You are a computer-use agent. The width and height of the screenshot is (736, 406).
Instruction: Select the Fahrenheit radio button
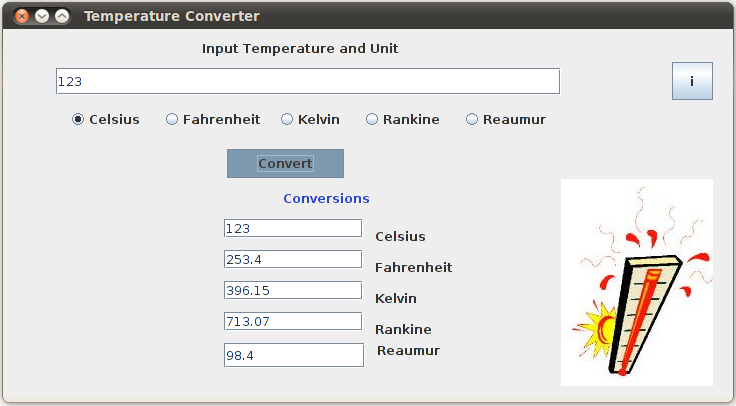213,119
